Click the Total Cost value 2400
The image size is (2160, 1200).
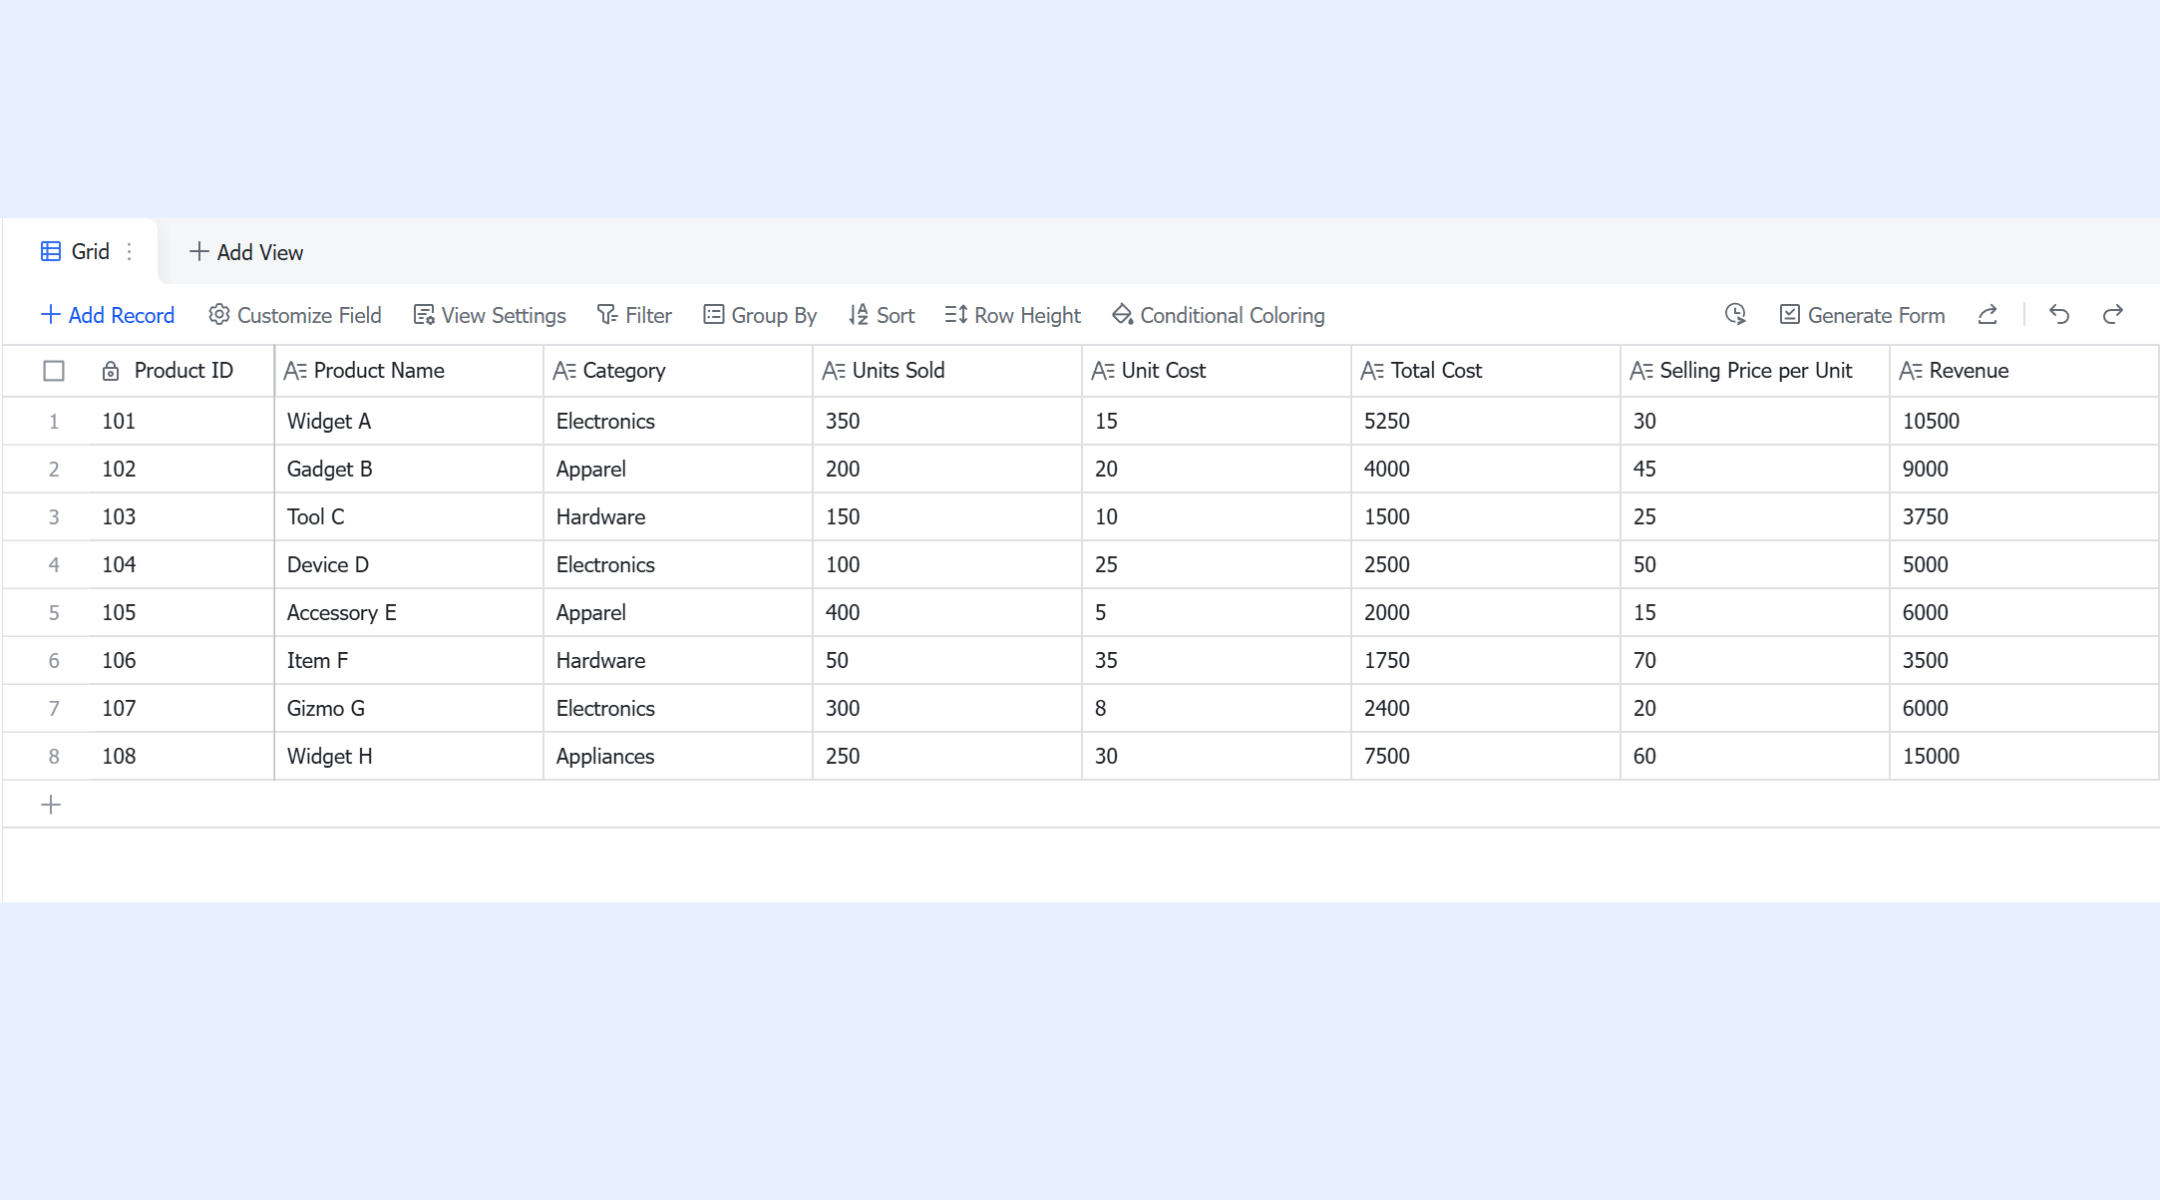pos(1486,709)
